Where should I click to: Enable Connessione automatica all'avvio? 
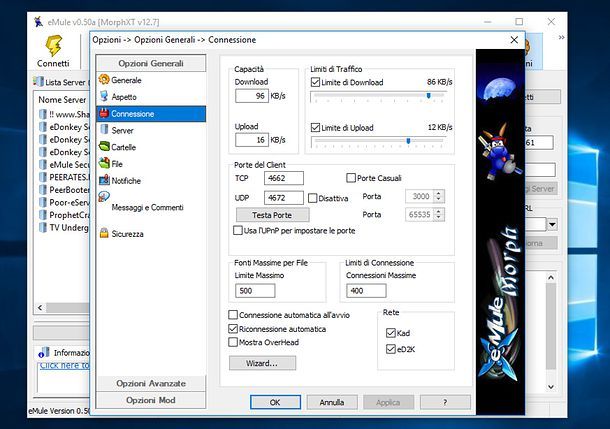tap(233, 315)
